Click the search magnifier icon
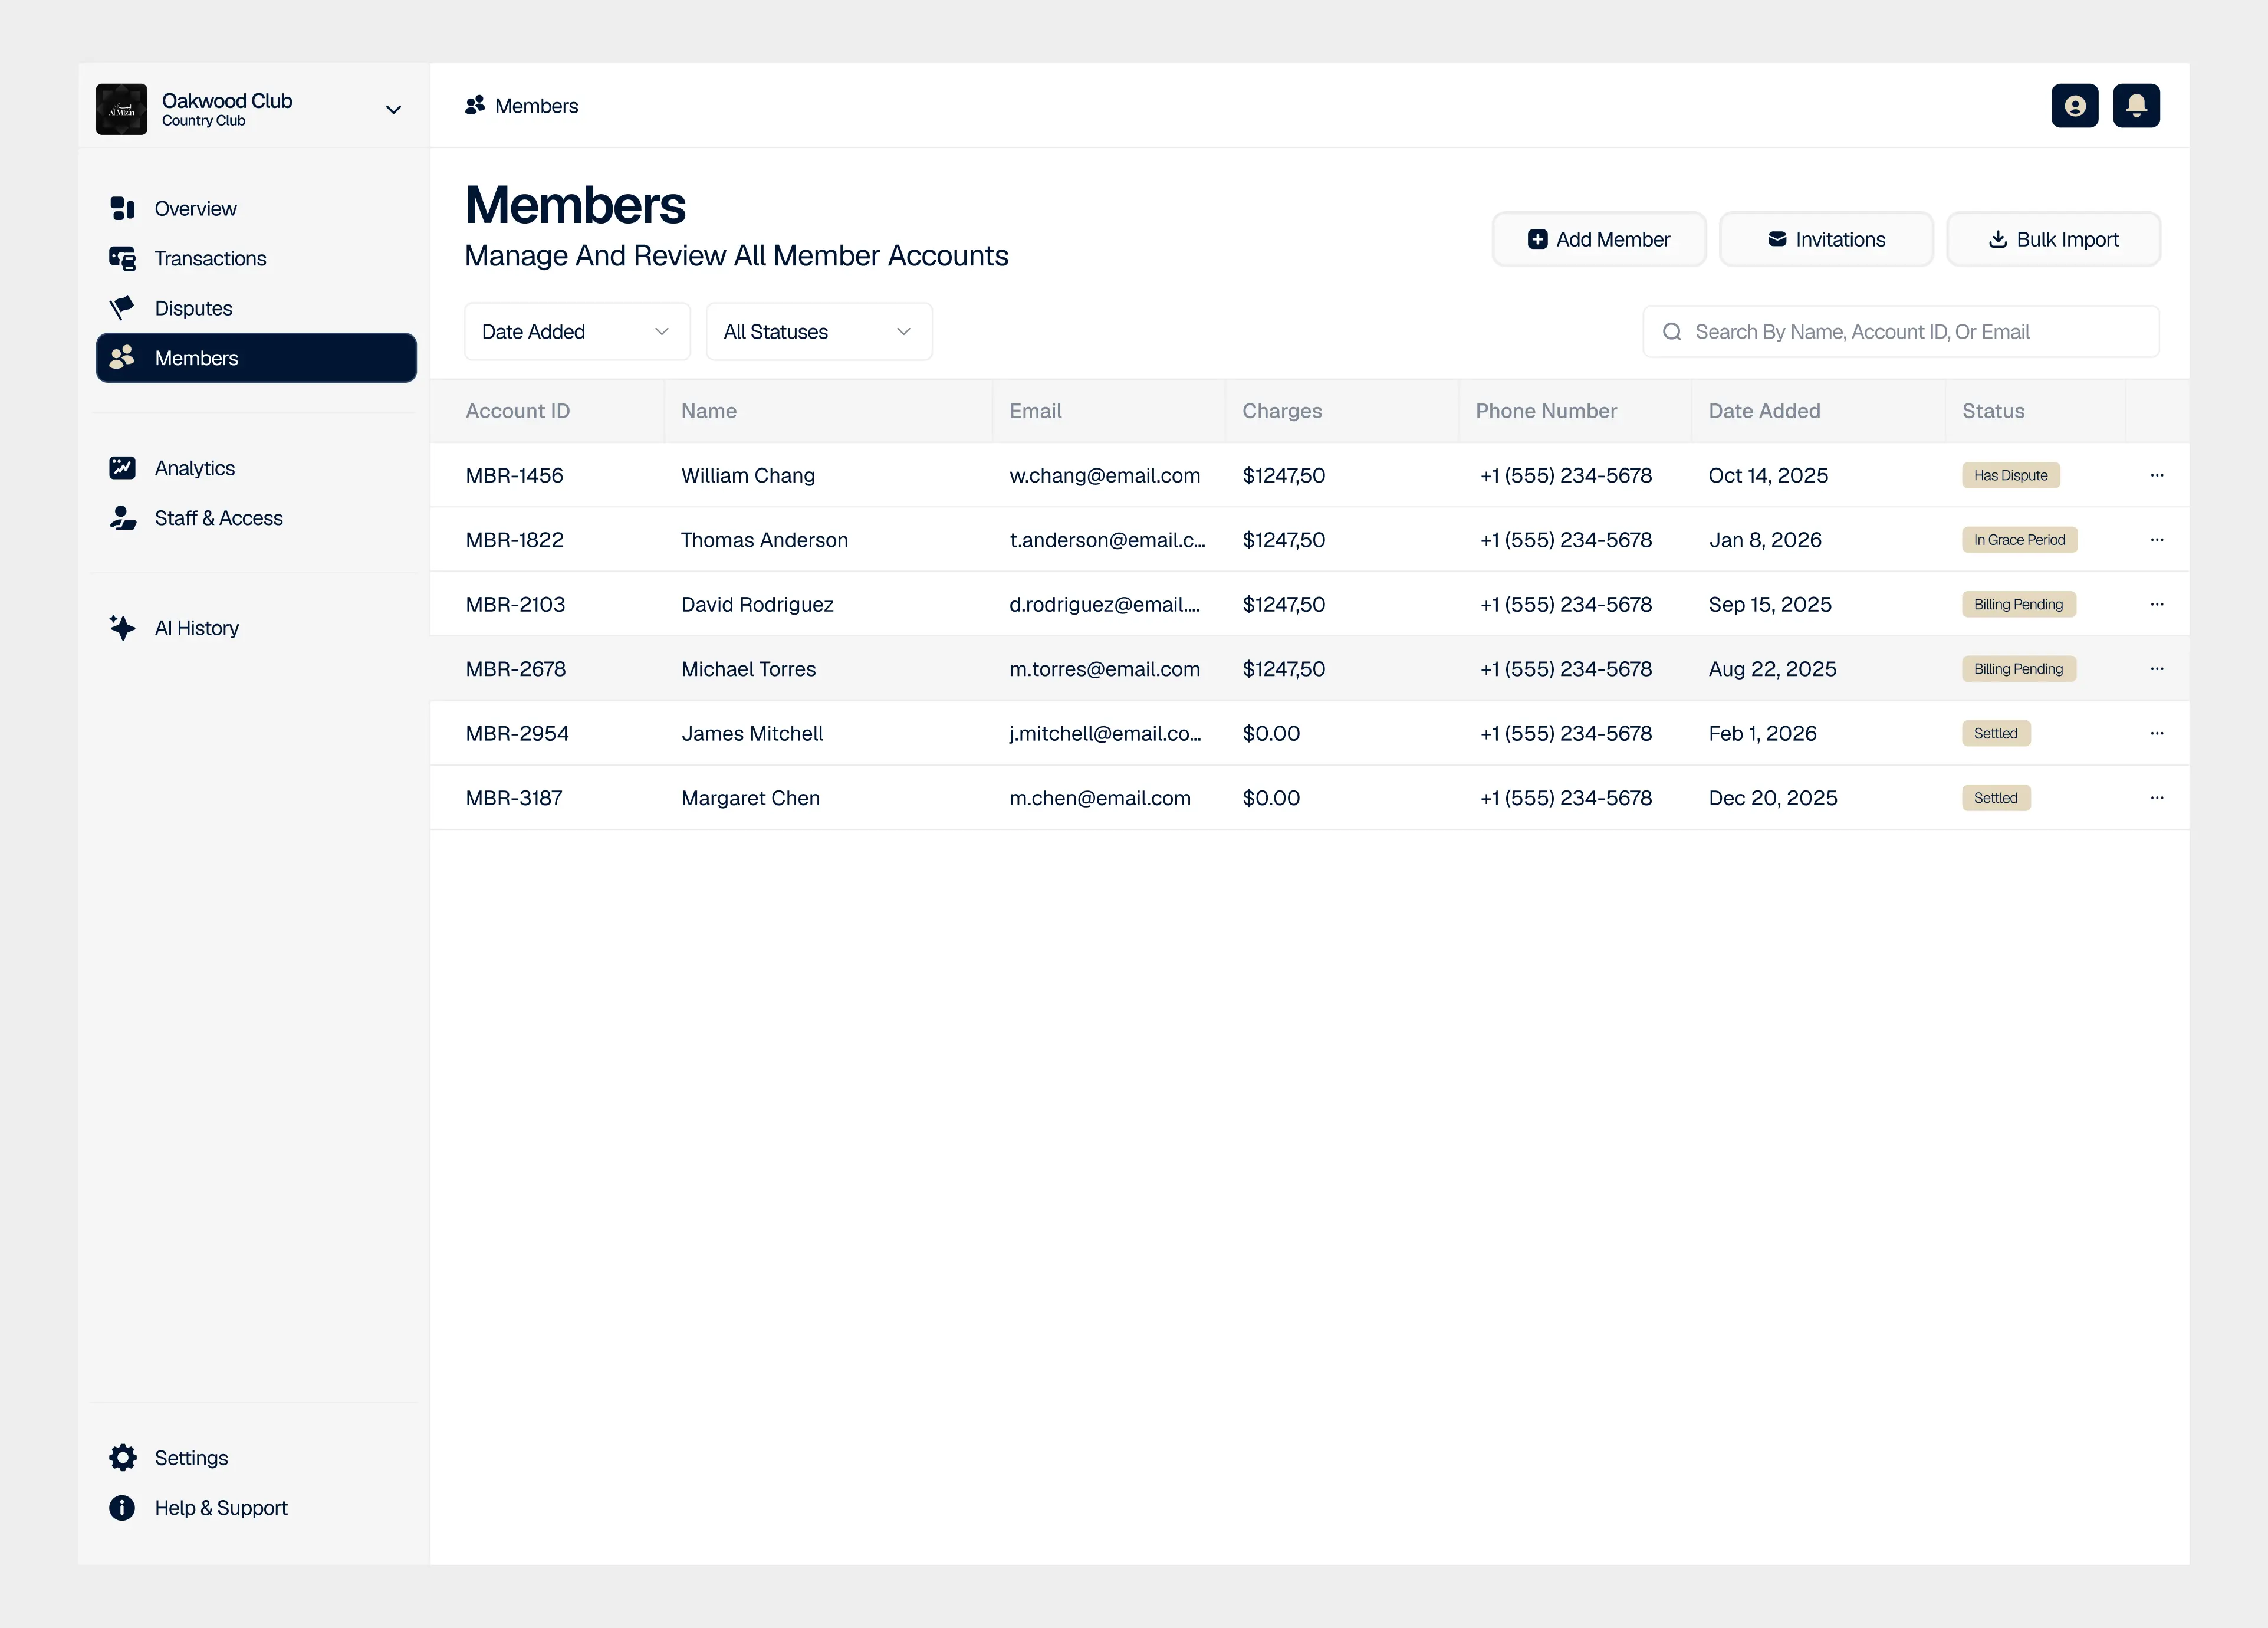Viewport: 2268px width, 1628px height. (1672, 331)
